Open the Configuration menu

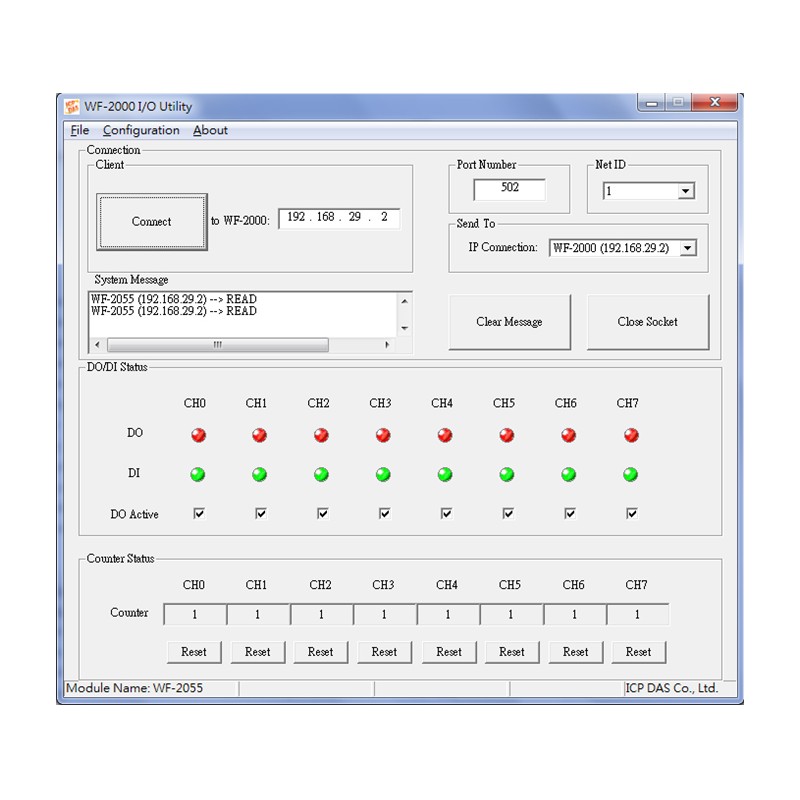tap(142, 130)
